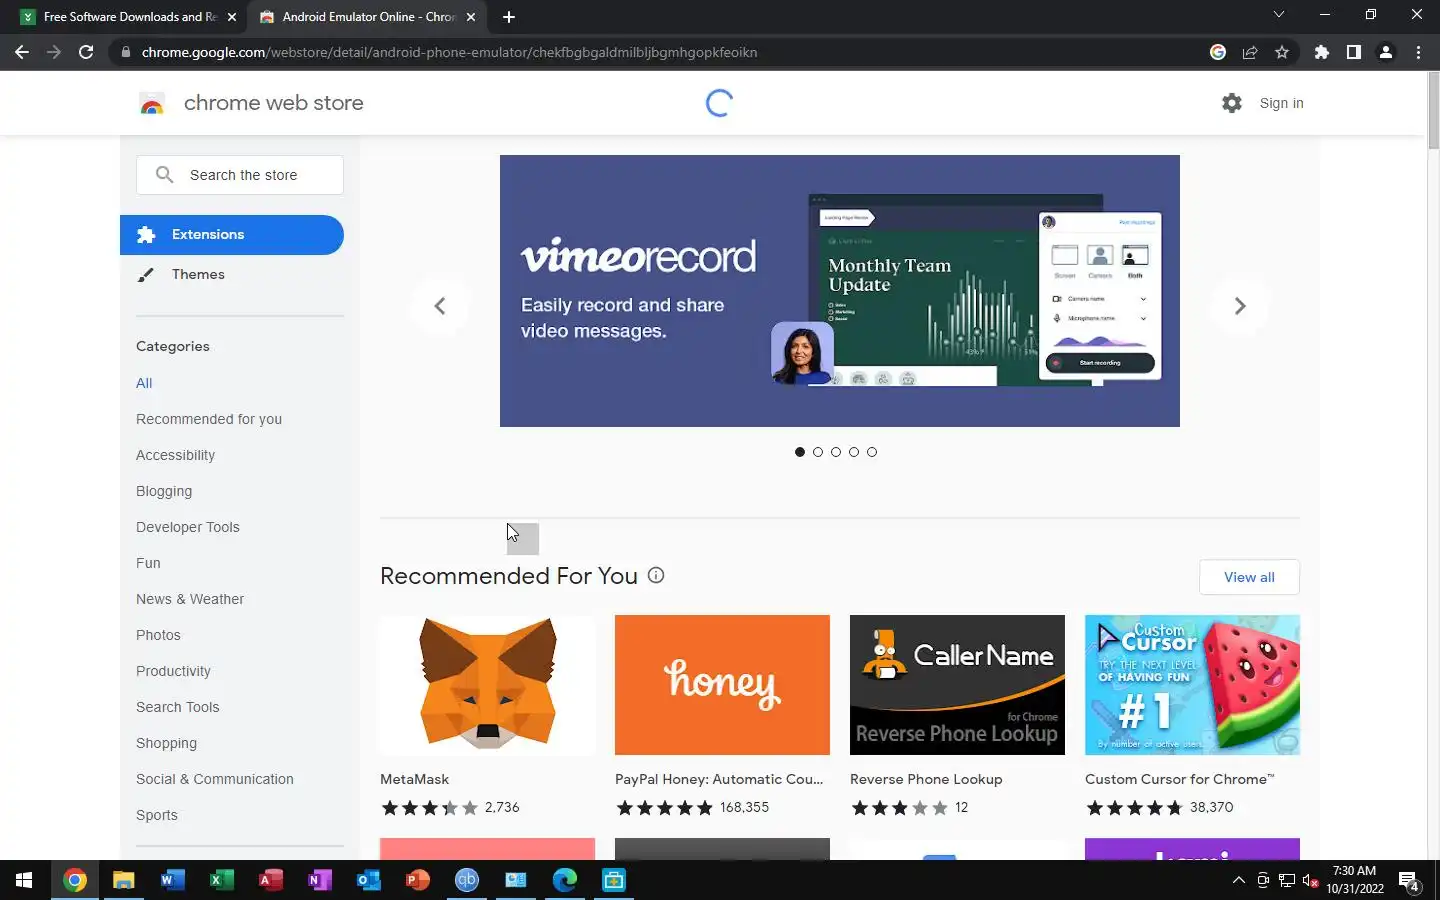Show hidden system tray icons
Viewport: 1440px width, 900px height.
1239,880
